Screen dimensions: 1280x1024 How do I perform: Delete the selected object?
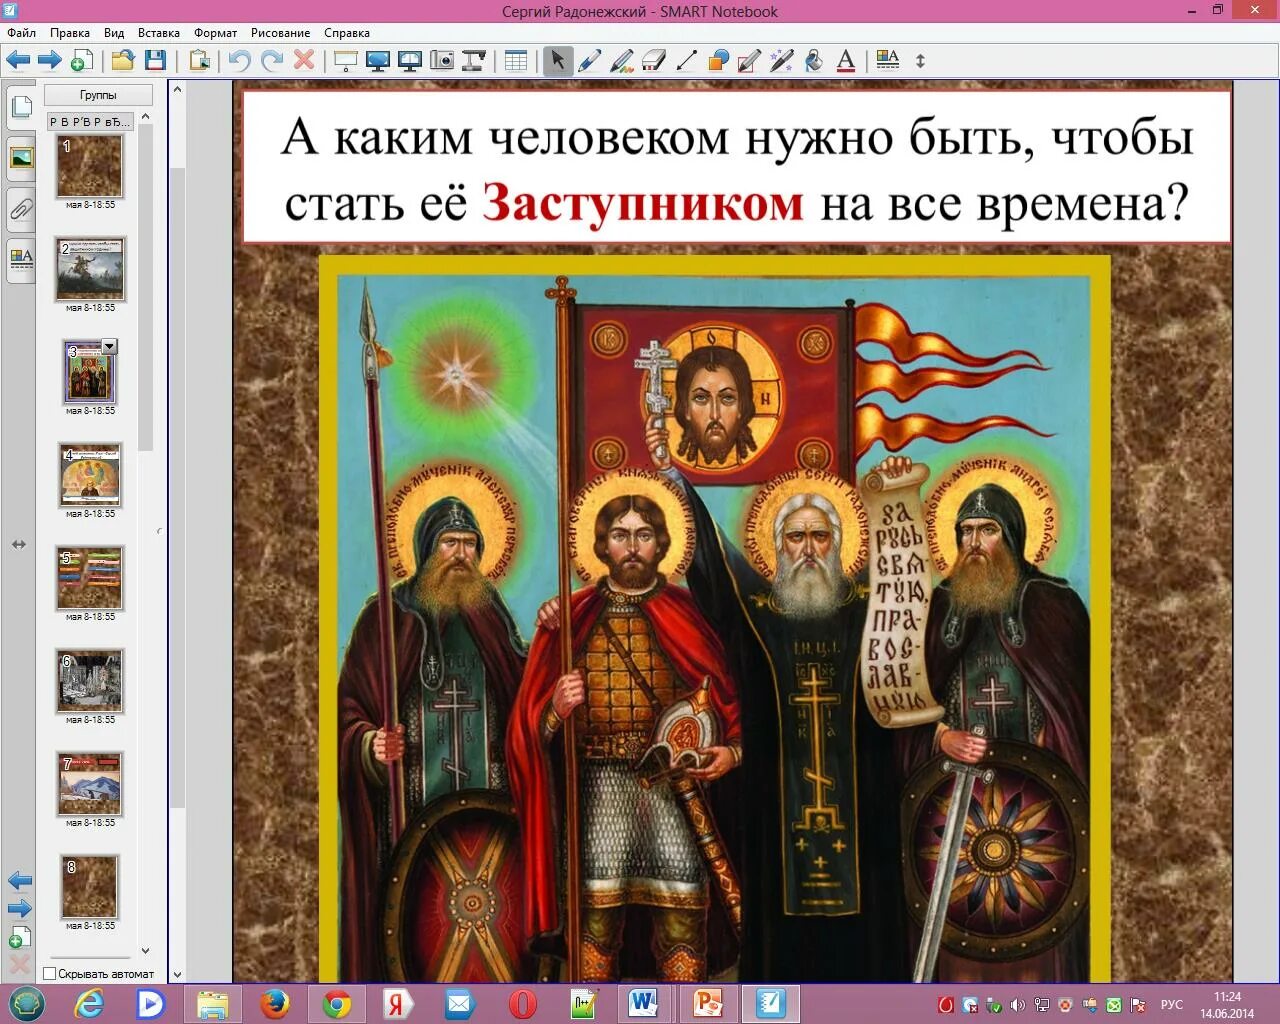point(304,61)
